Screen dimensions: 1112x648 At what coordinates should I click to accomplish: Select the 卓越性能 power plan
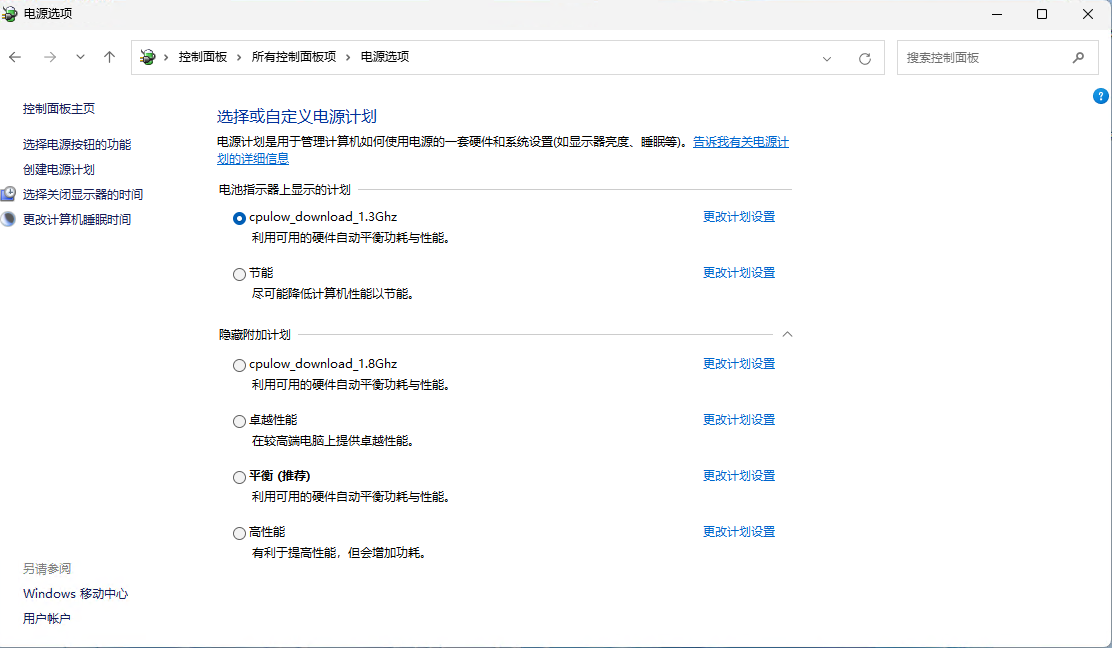pyautogui.click(x=239, y=421)
